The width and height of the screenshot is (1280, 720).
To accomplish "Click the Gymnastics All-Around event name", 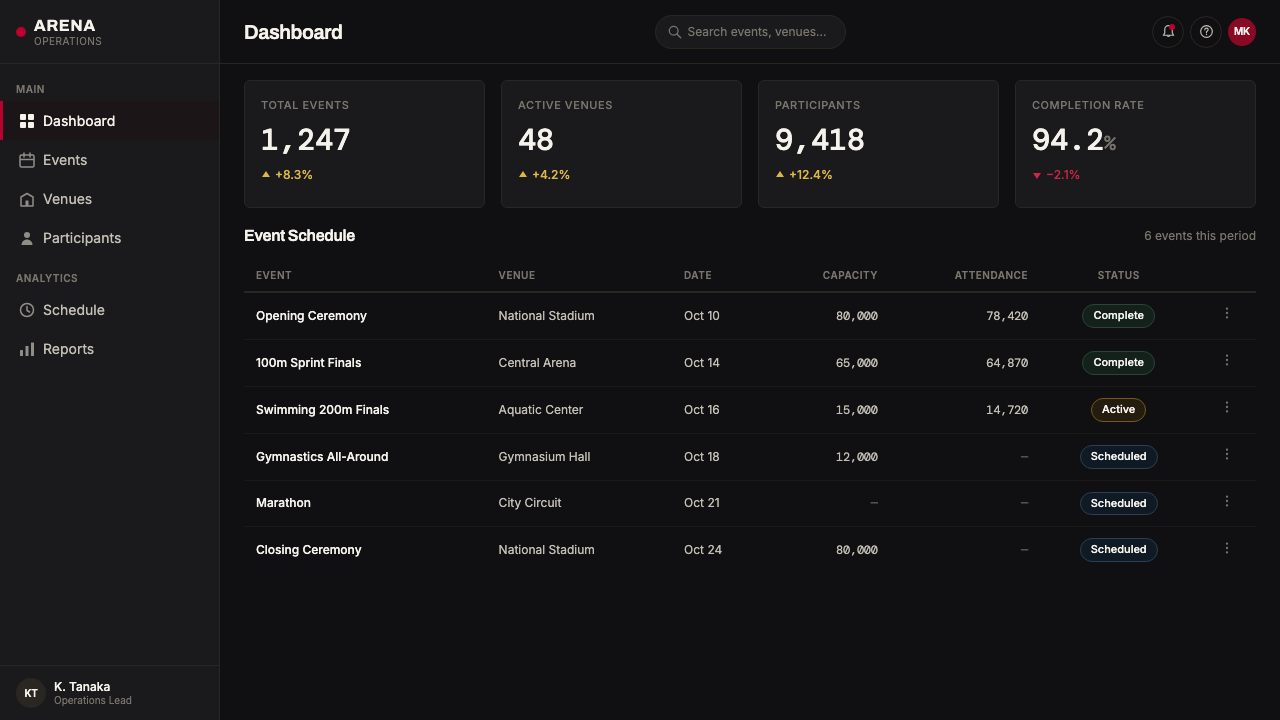I will pyautogui.click(x=322, y=457).
